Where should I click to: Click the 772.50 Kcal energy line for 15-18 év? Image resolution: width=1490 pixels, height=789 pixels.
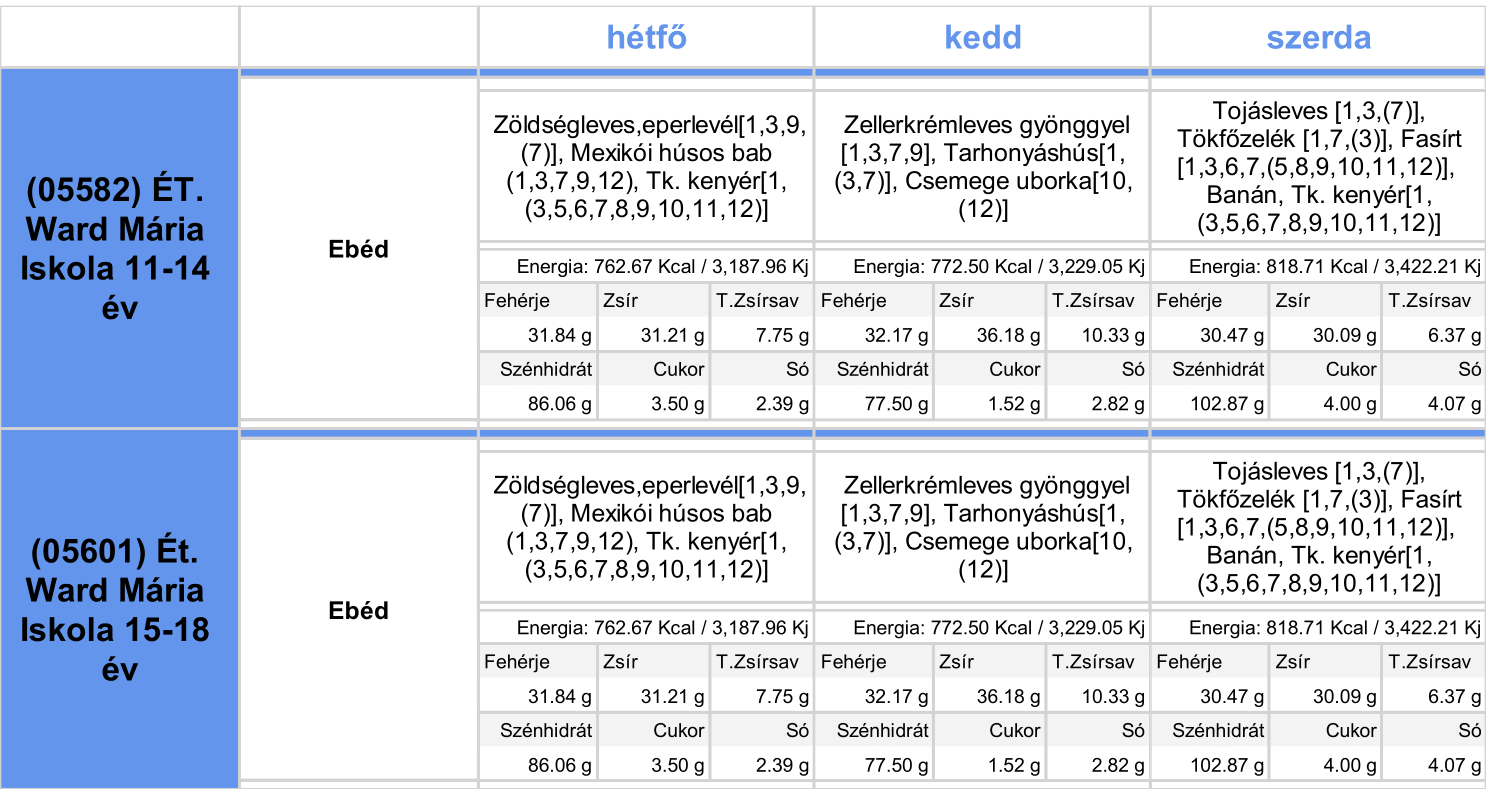point(998,628)
